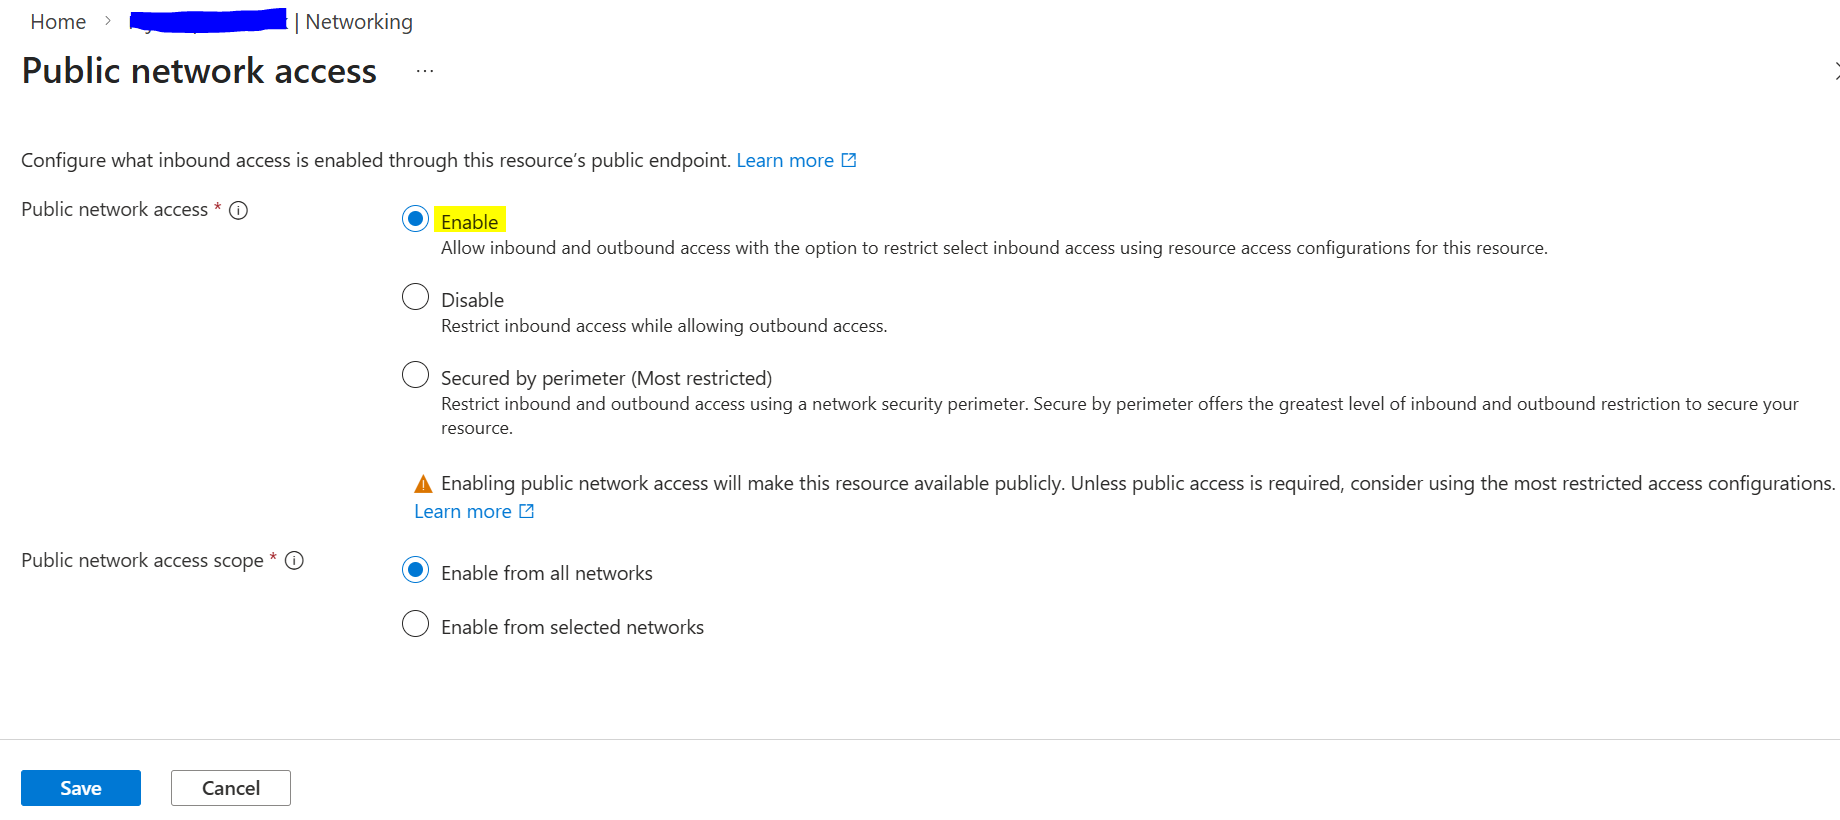Cancel the network access changes
The image size is (1840, 820).
click(231, 788)
